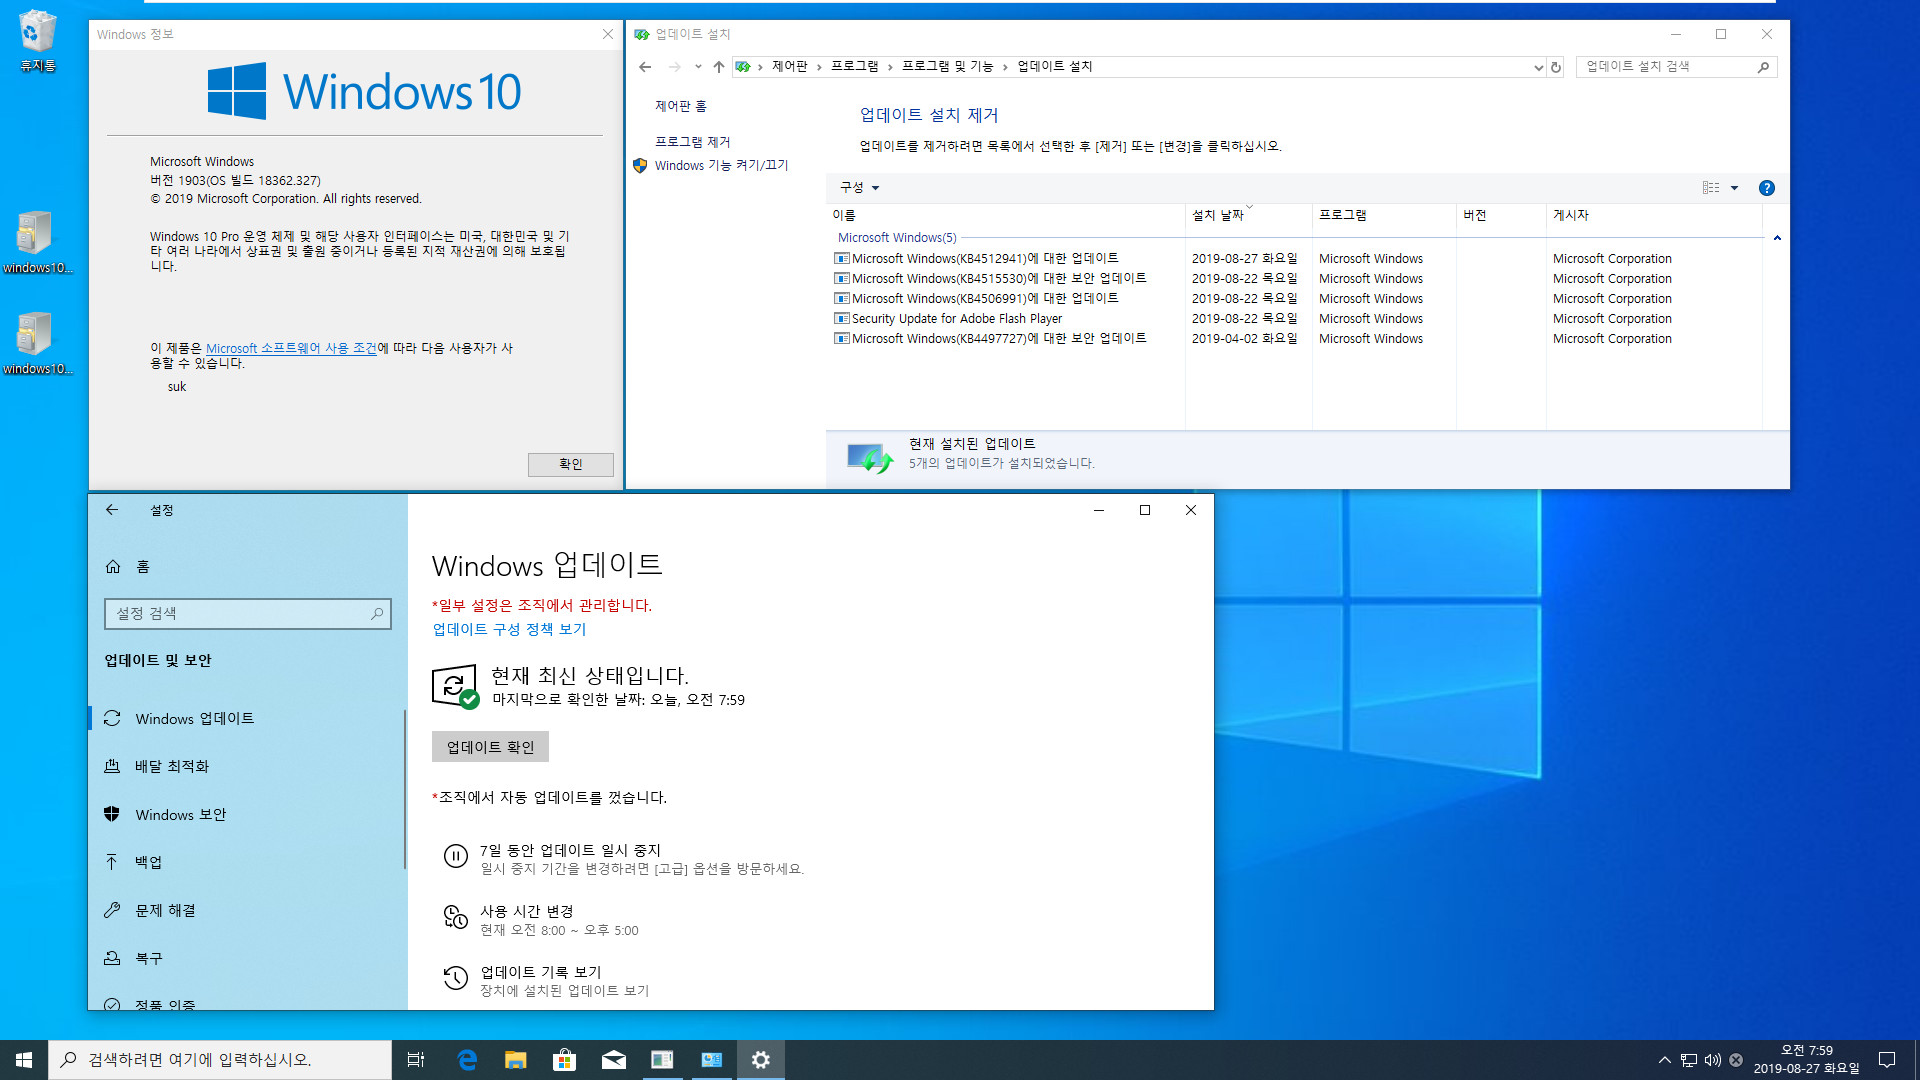Open the Action Center notification icon

pyautogui.click(x=1887, y=1060)
